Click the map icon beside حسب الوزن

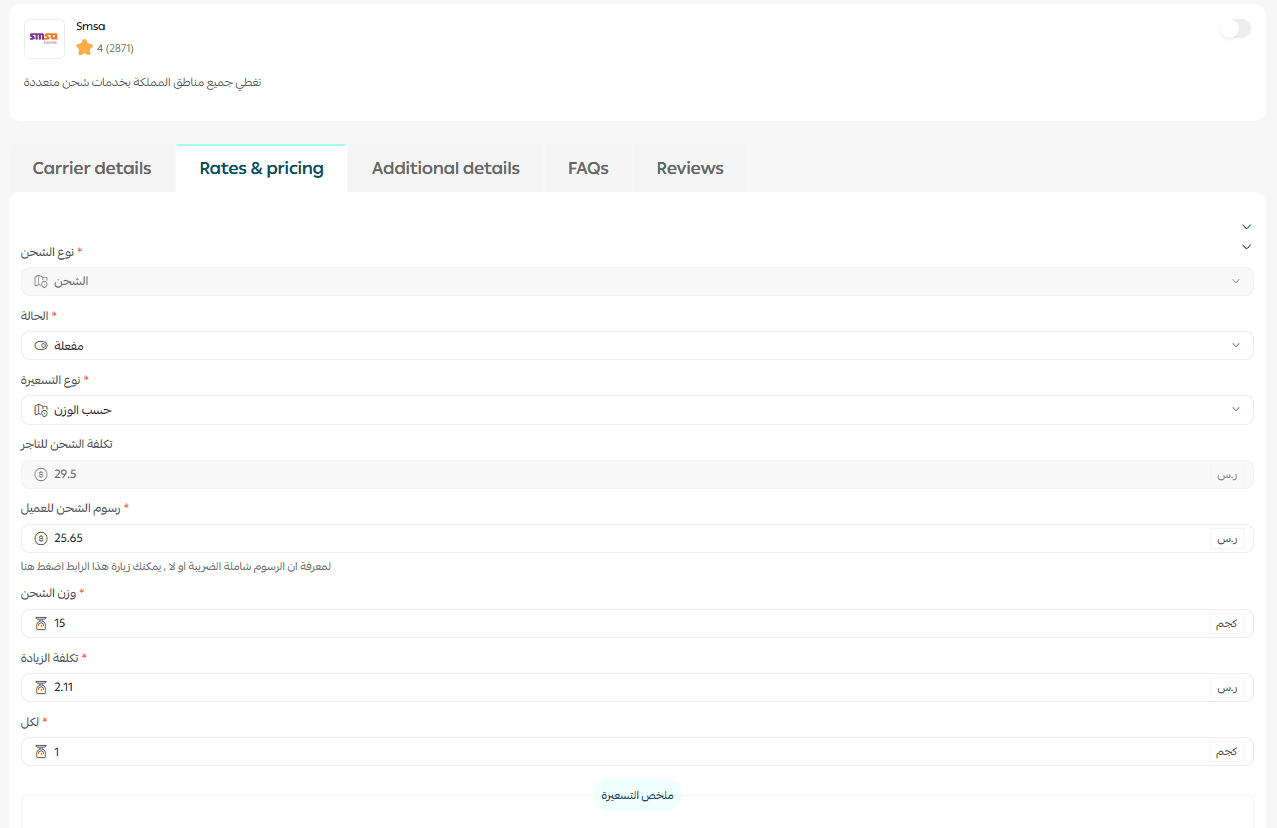(41, 410)
